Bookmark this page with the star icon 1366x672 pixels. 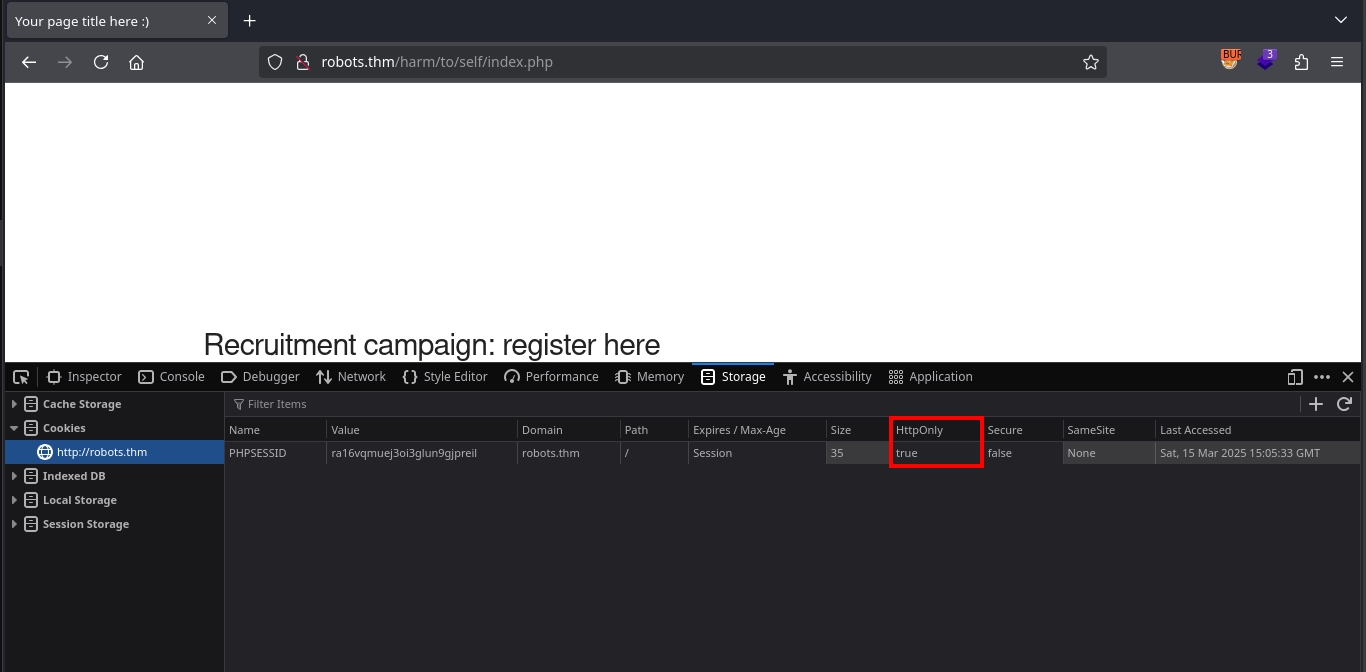pyautogui.click(x=1090, y=62)
